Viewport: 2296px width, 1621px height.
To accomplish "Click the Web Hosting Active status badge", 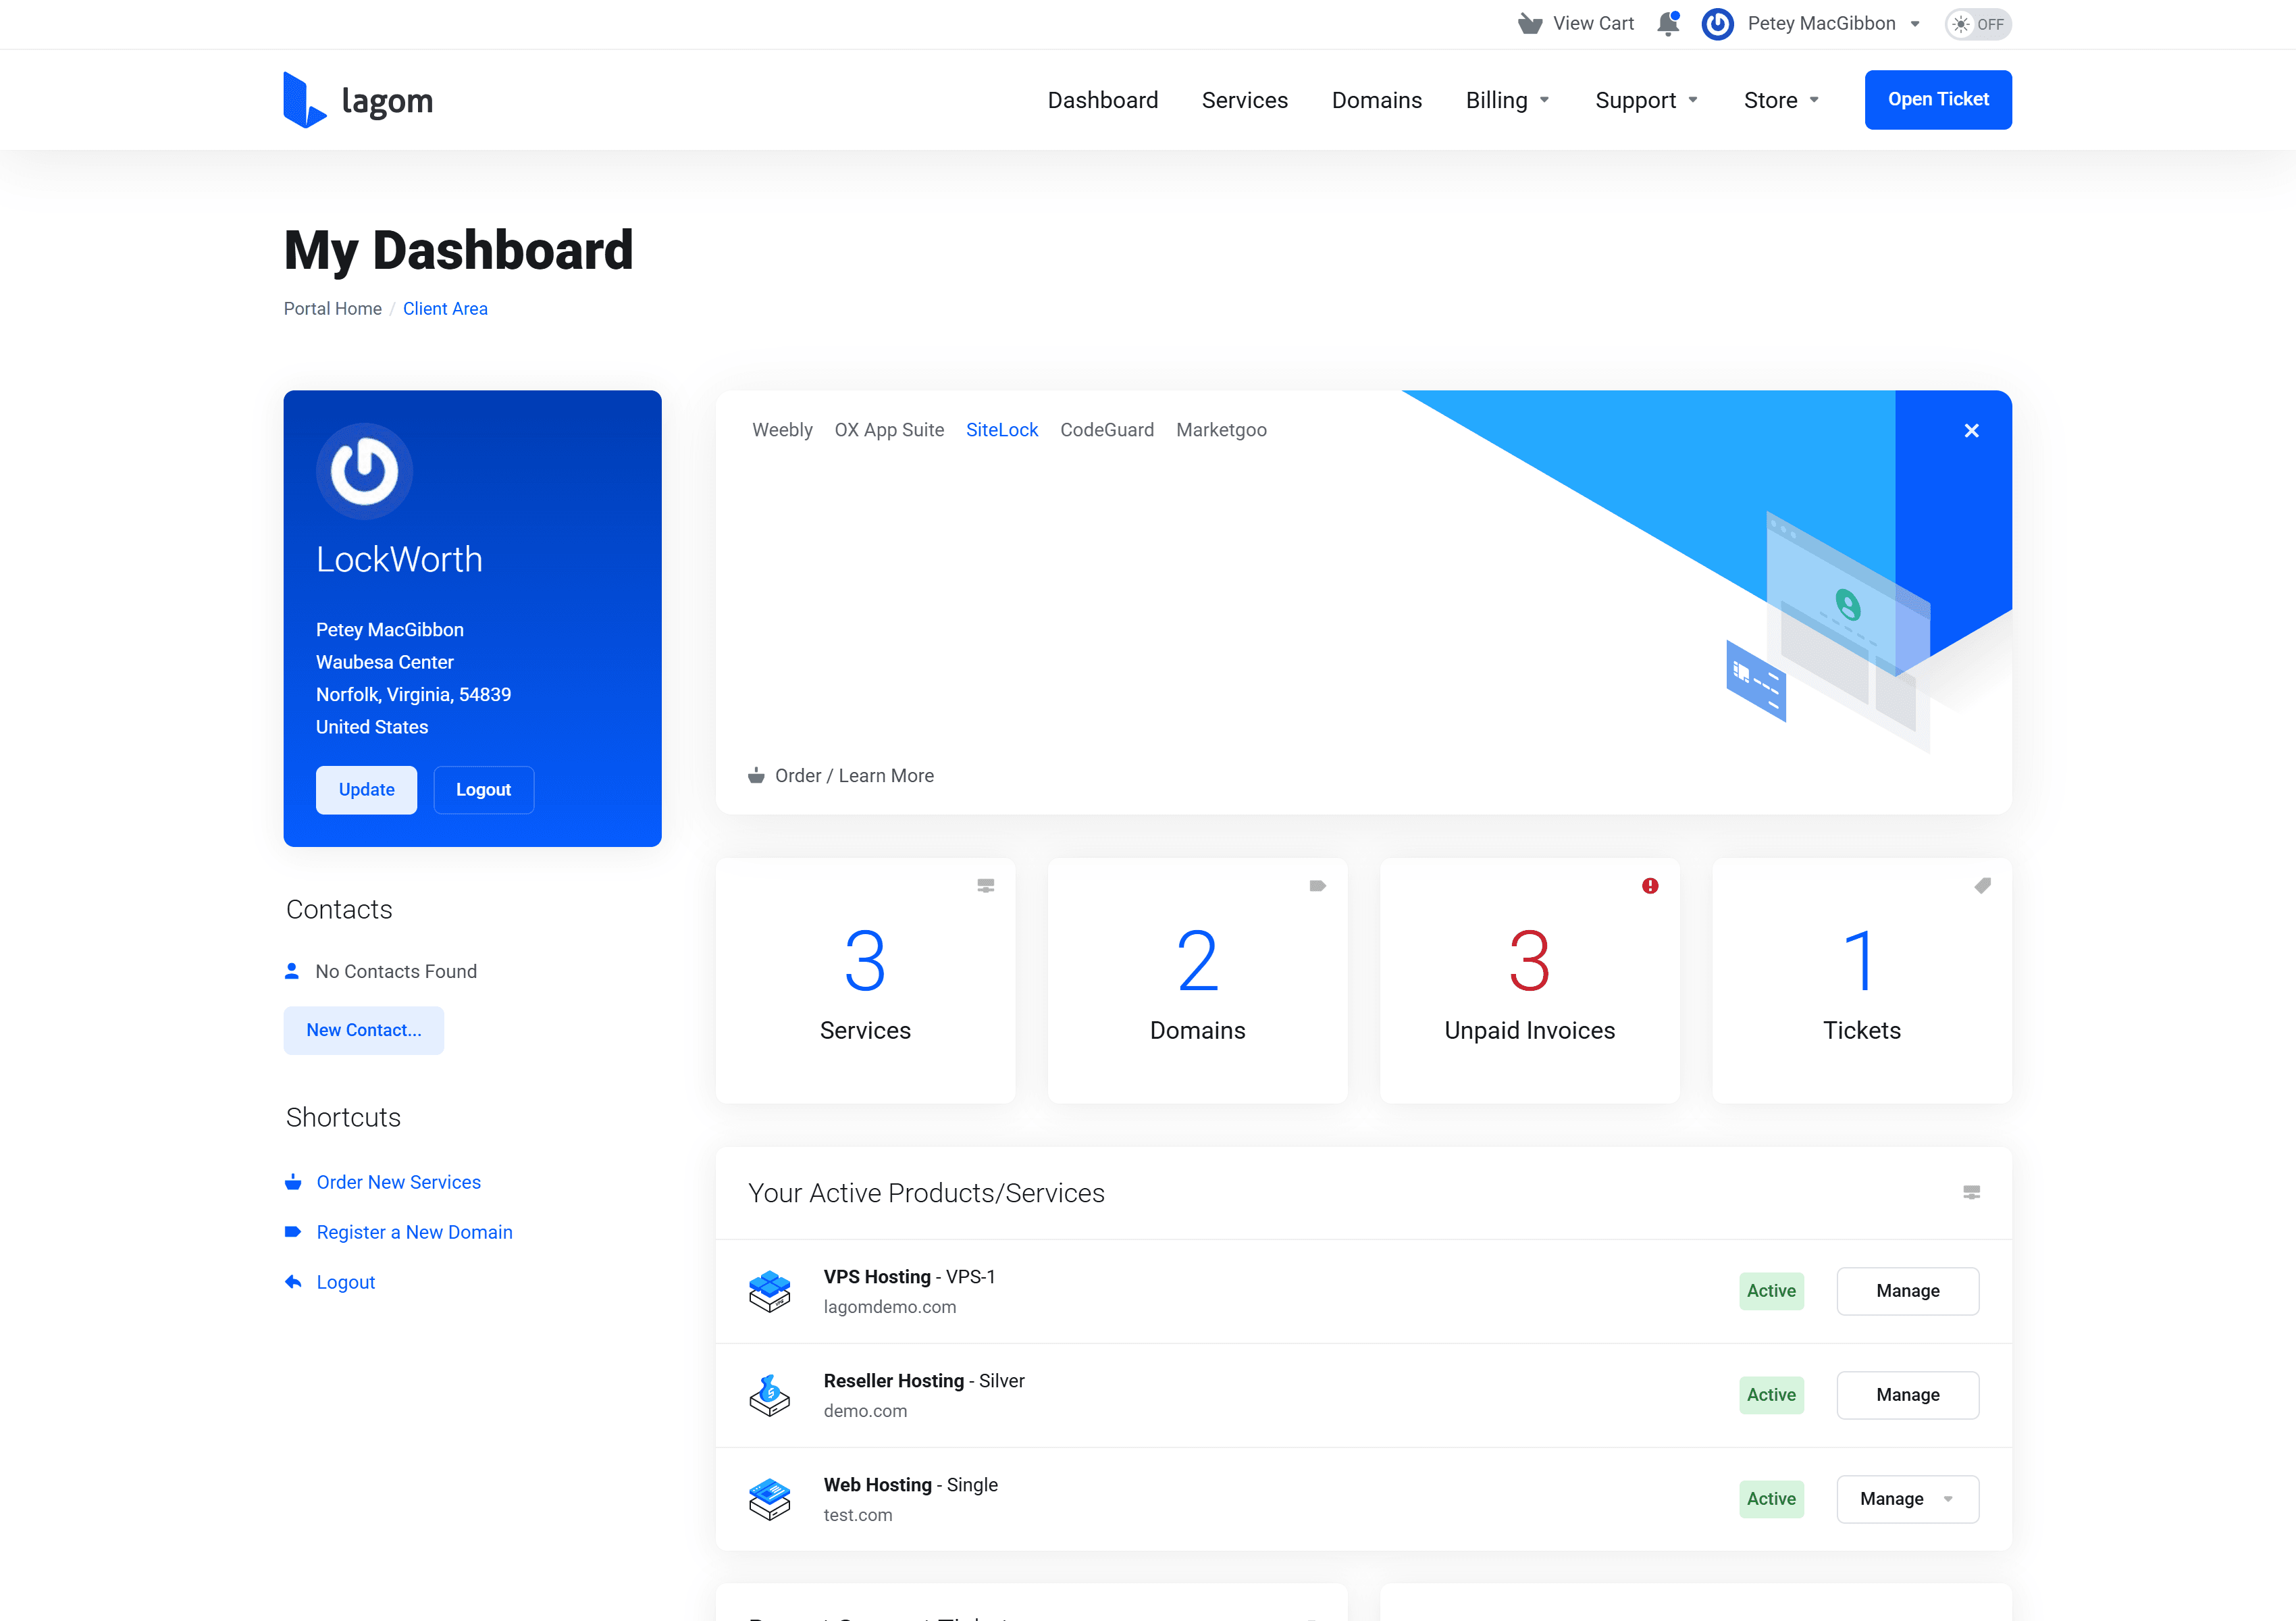I will click(1771, 1499).
